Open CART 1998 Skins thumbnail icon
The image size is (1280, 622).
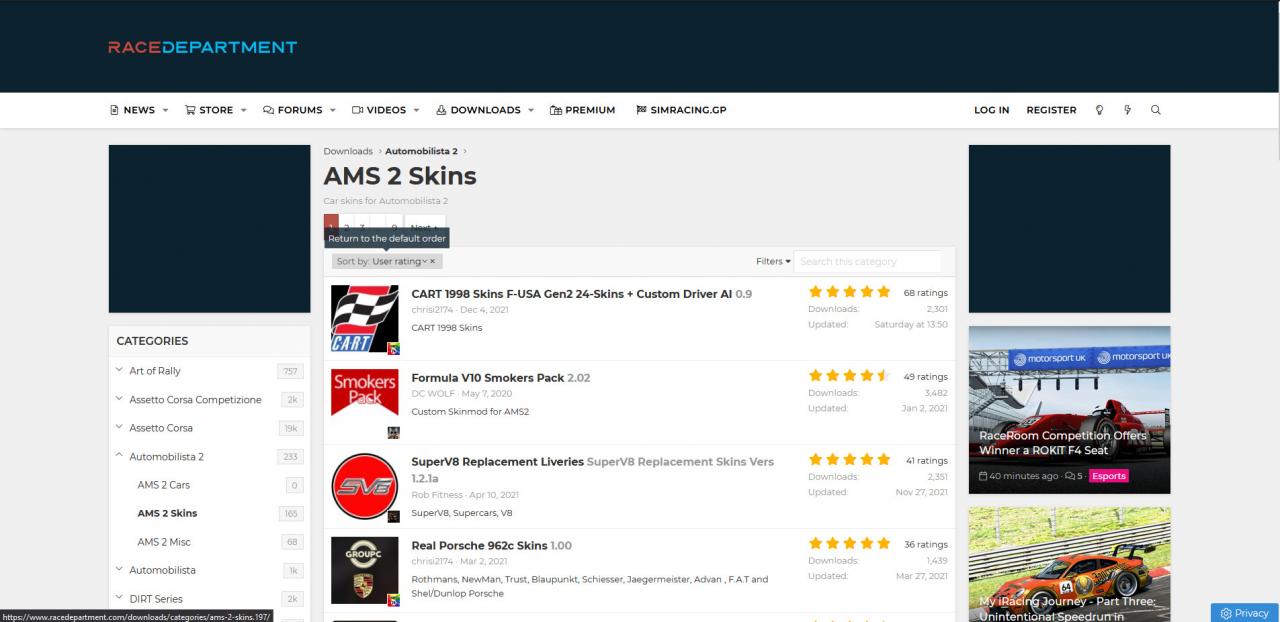coord(365,319)
